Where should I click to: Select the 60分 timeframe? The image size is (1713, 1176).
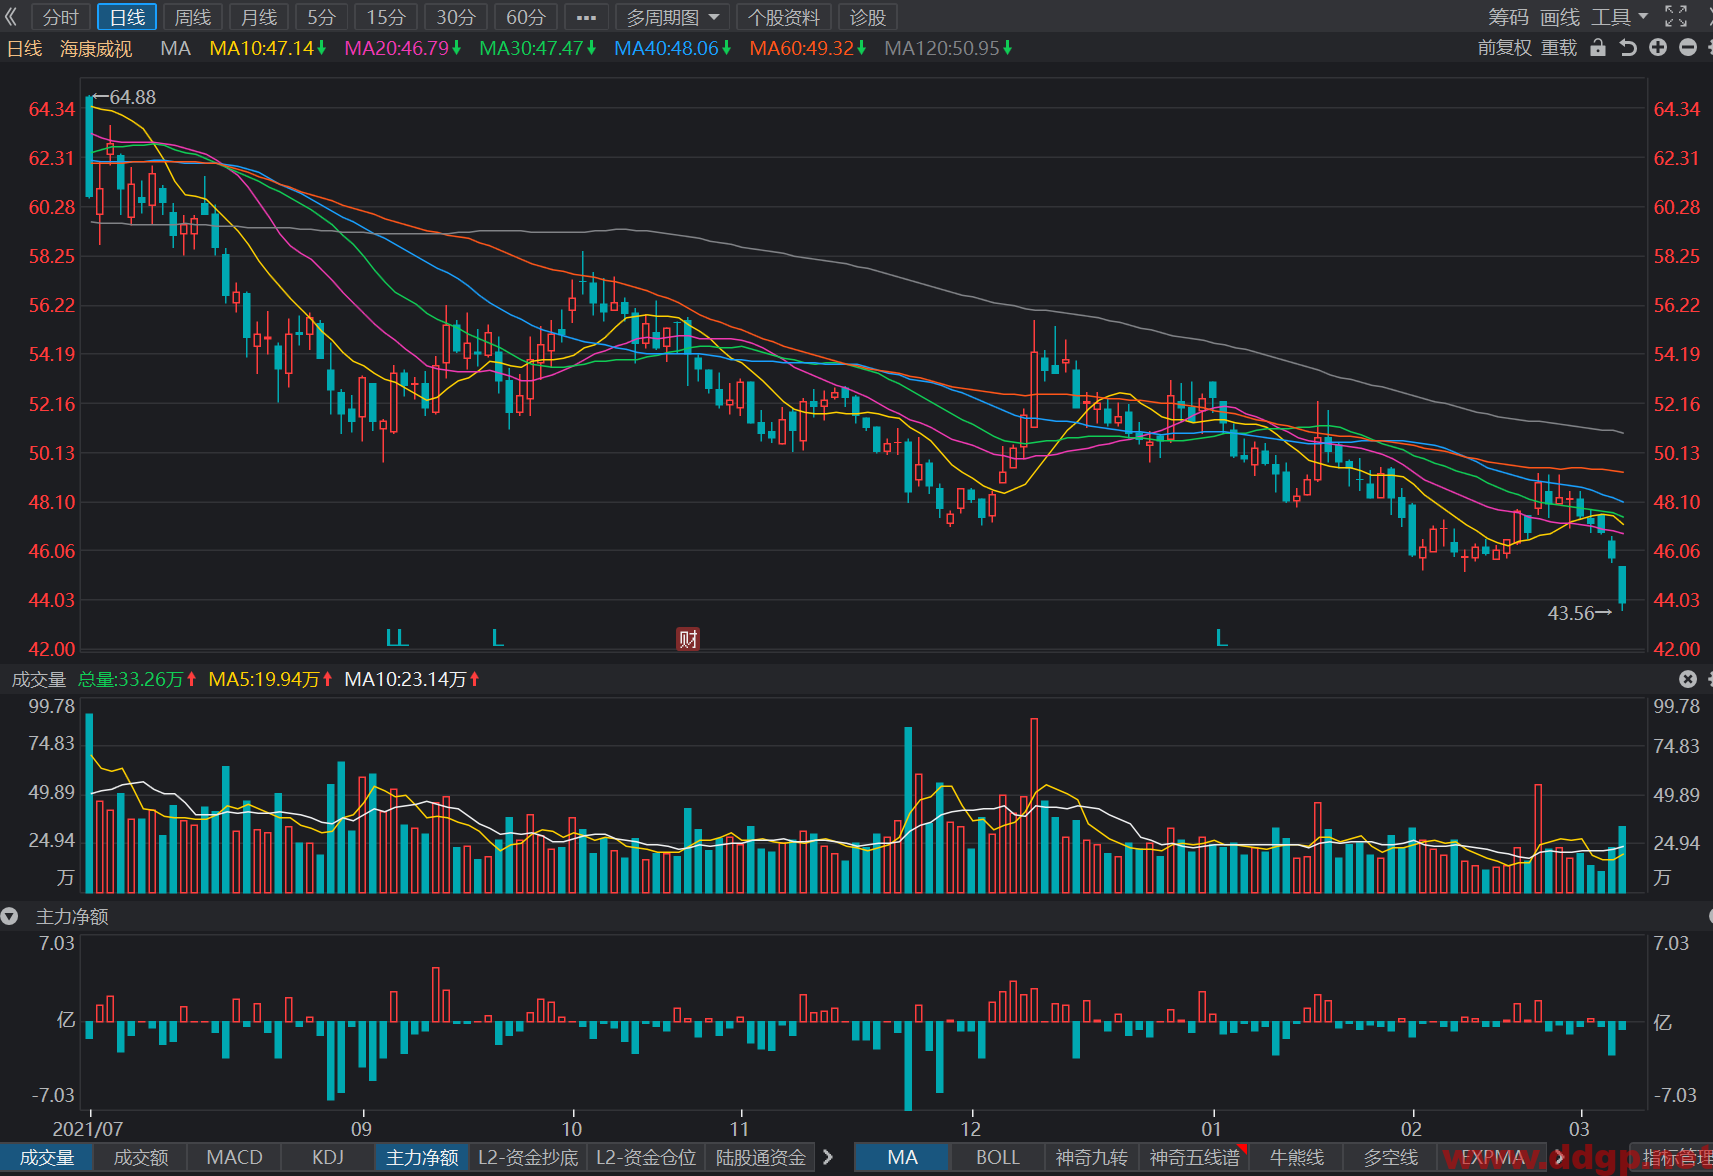pos(525,17)
